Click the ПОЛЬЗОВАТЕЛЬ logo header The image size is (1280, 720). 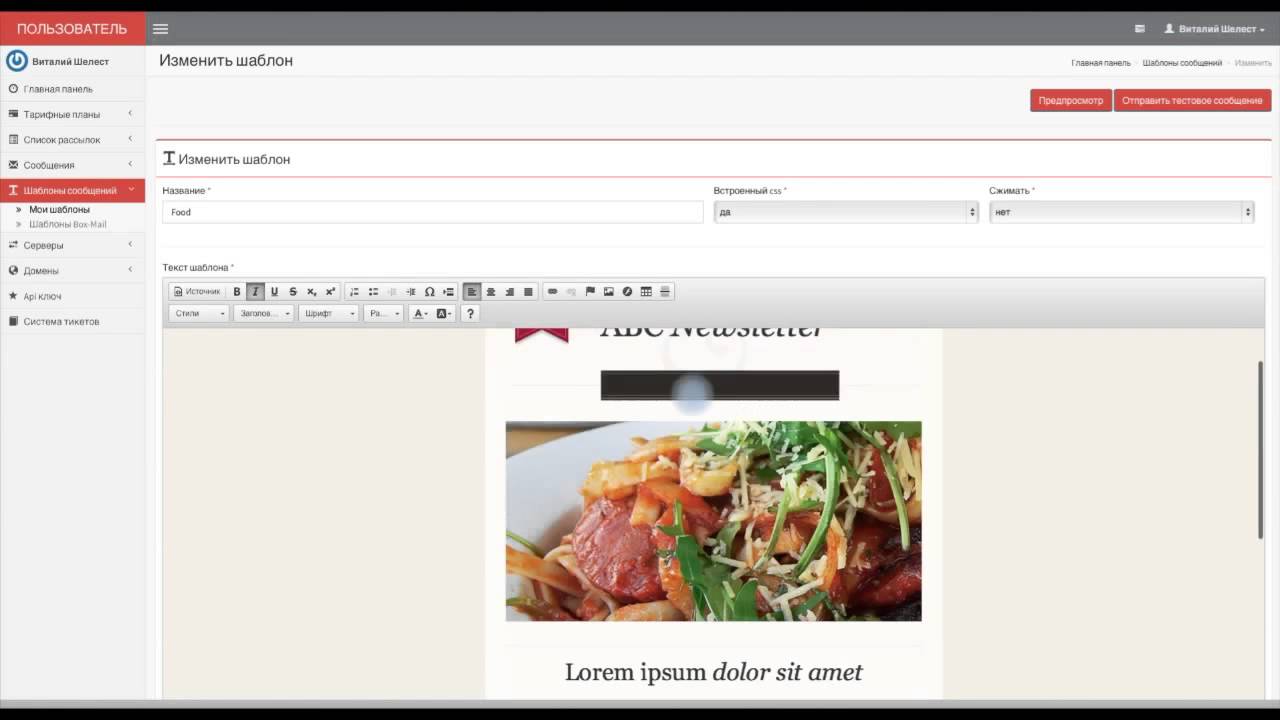click(x=72, y=29)
